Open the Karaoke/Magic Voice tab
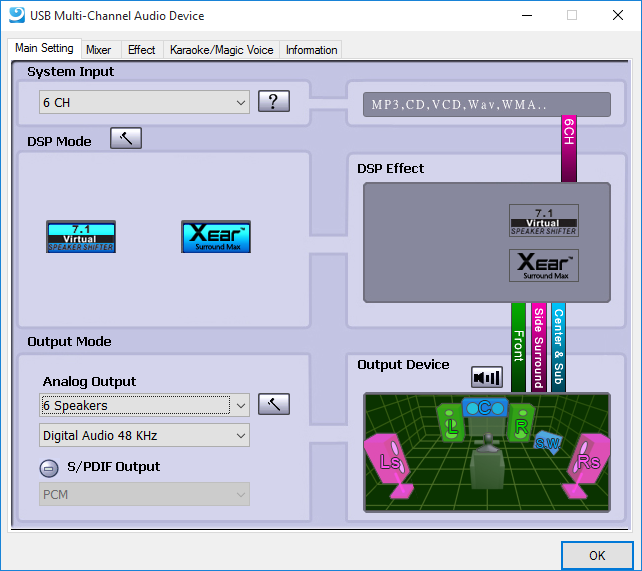 [221, 49]
